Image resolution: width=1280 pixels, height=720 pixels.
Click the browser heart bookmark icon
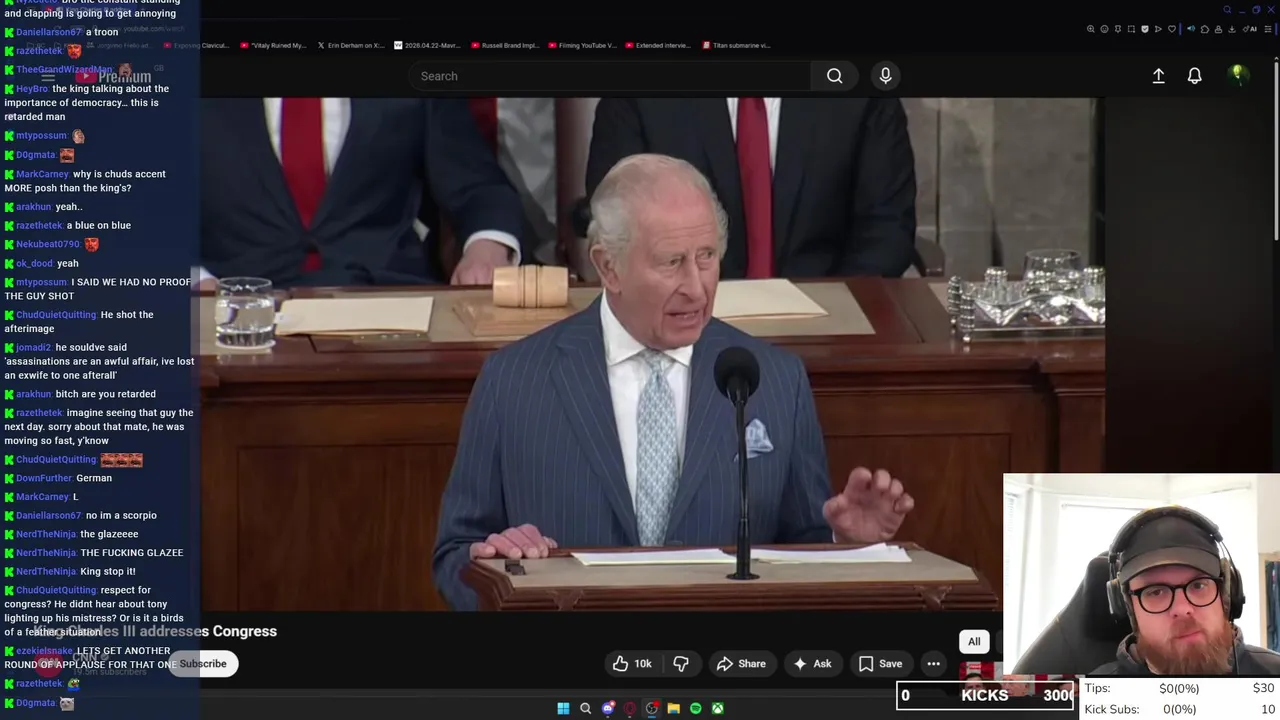(1172, 29)
